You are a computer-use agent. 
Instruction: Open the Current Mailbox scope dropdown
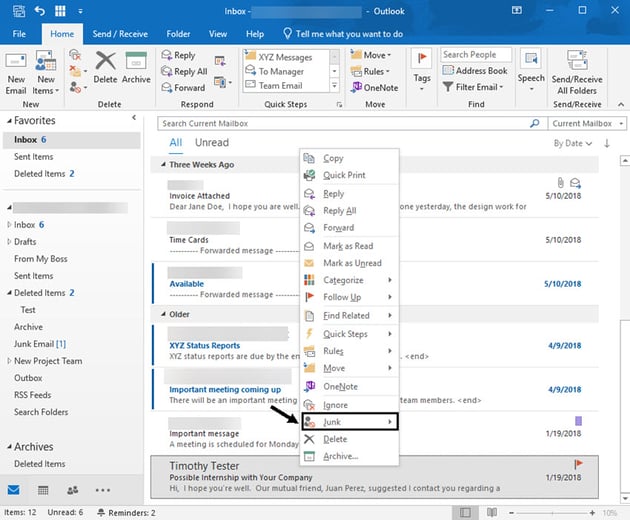tap(587, 123)
